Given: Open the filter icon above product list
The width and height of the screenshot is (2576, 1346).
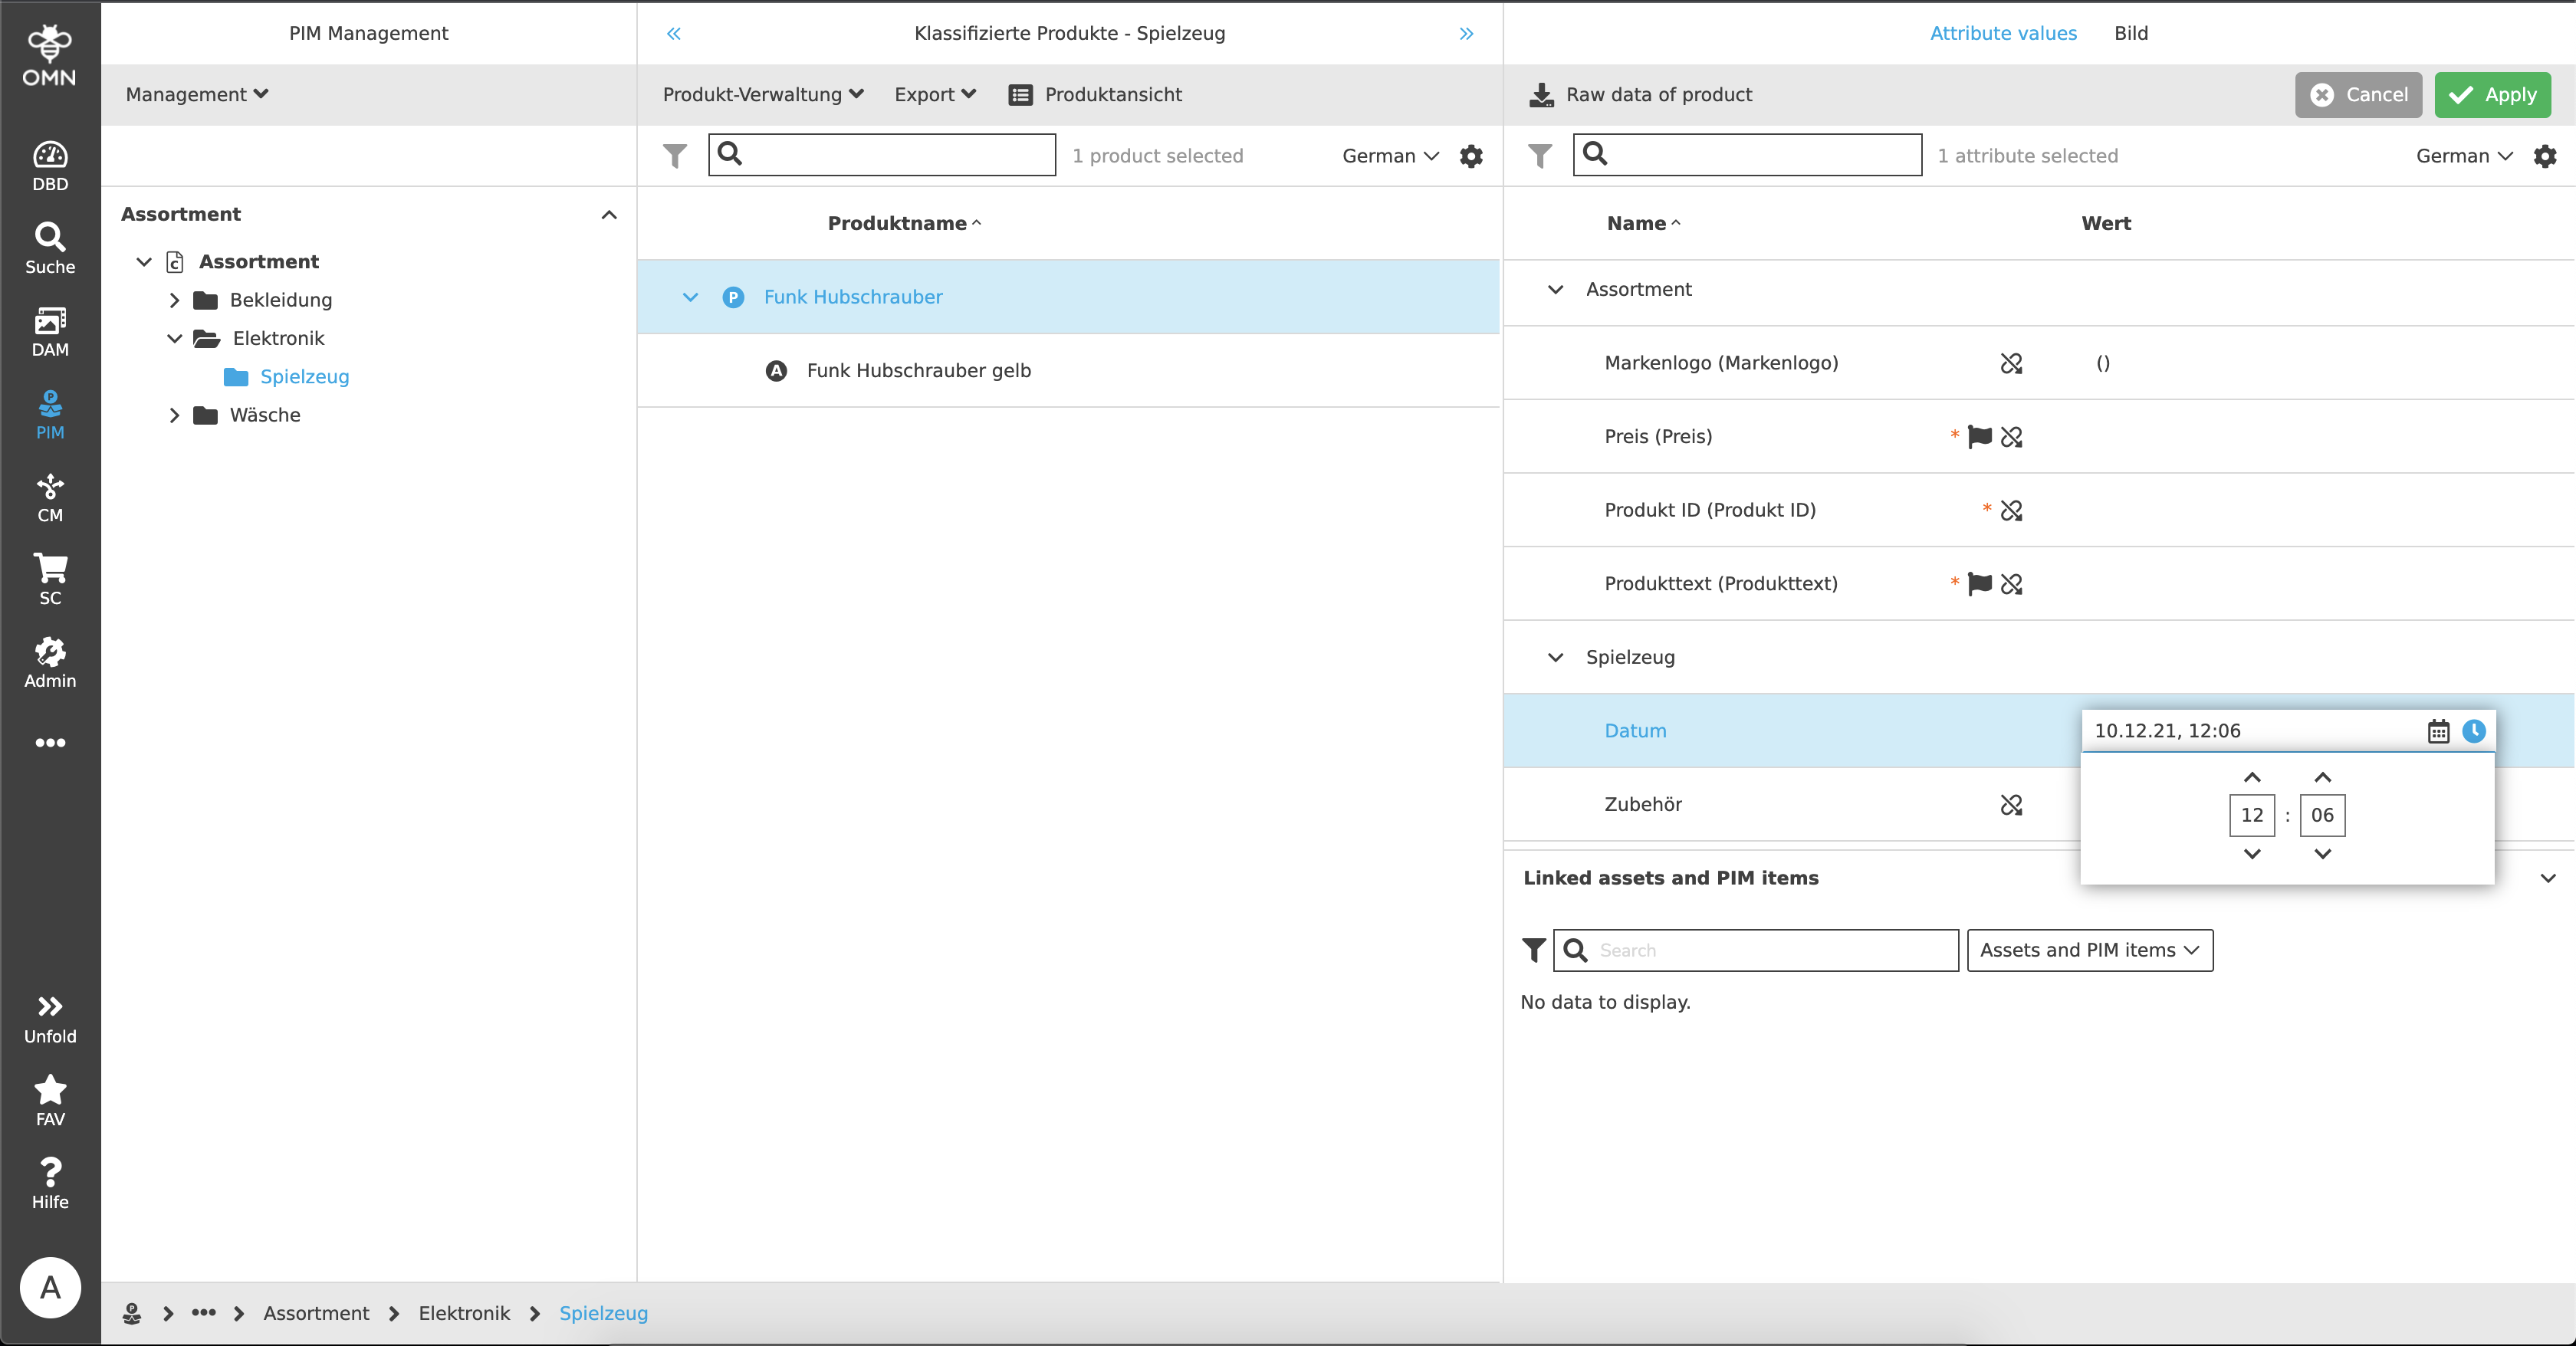Looking at the screenshot, I should pos(676,156).
